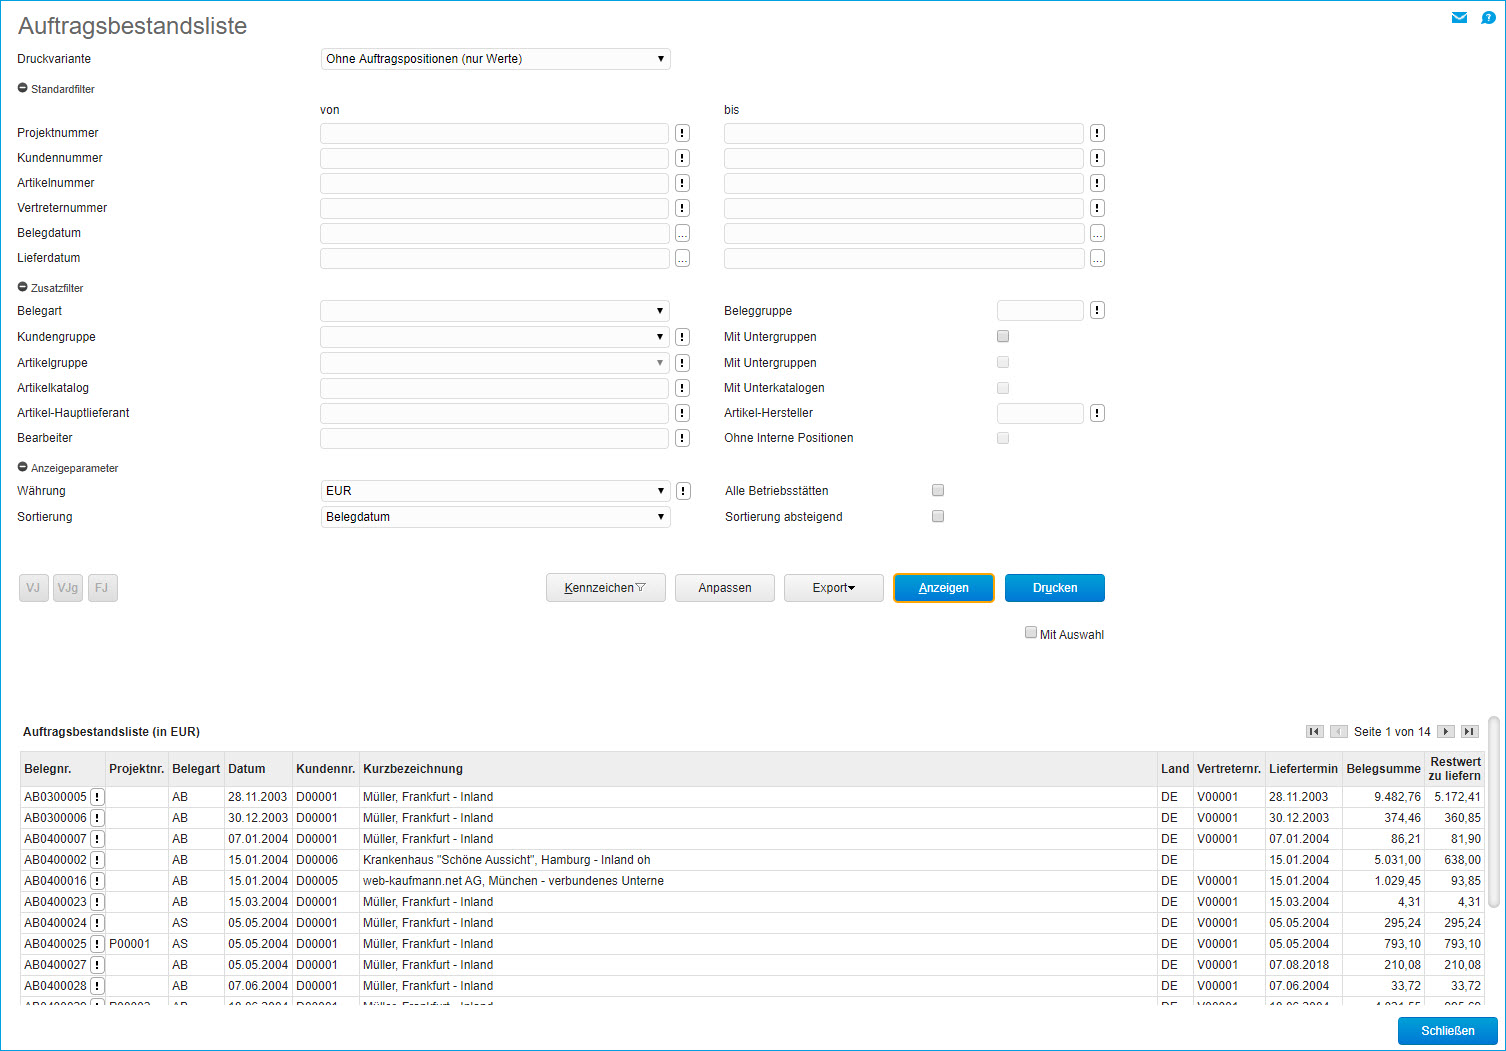Viewport: 1506px width, 1051px height.
Task: Click the Kundennummer von input field
Action: point(494,158)
